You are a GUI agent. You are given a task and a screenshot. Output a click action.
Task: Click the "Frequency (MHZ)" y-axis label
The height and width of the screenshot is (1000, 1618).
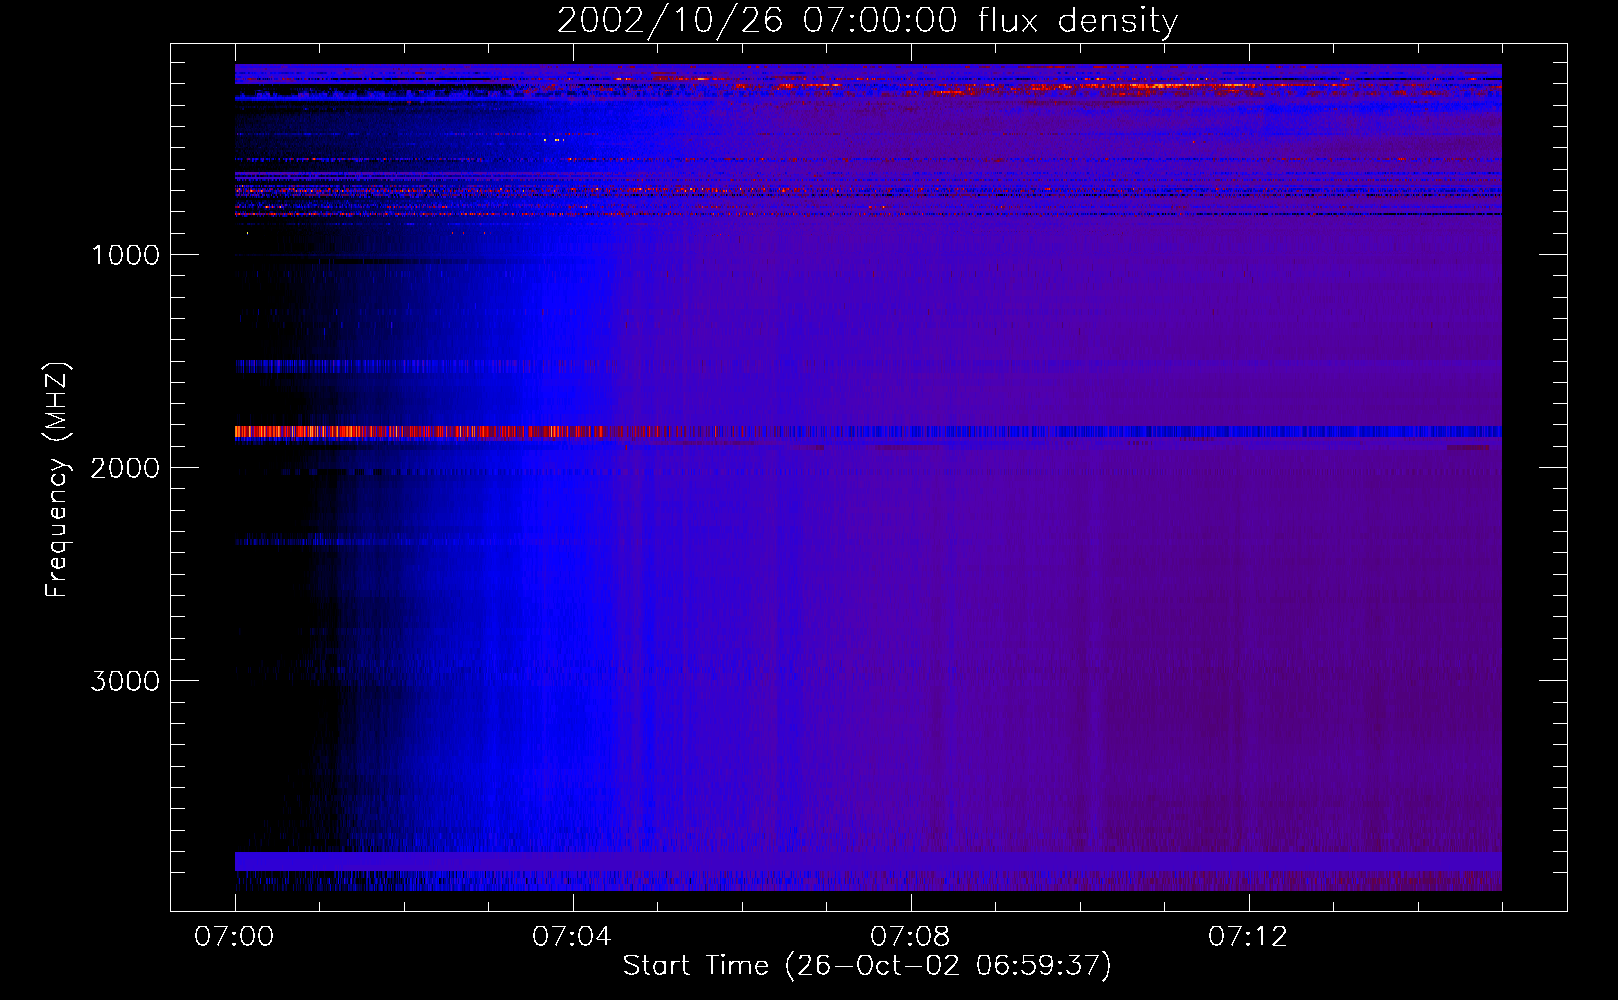coord(58,480)
